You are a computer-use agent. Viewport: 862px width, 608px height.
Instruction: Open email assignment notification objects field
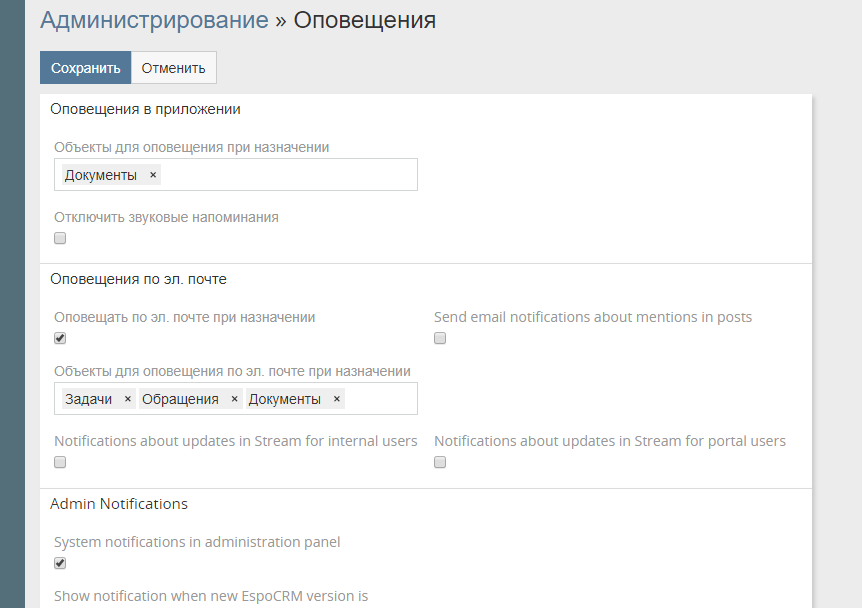point(380,399)
